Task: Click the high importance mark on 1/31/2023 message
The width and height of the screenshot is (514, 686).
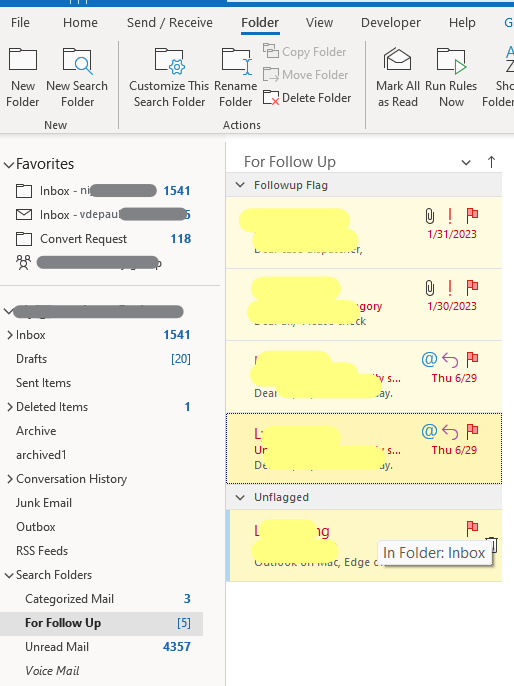Action: coord(450,216)
